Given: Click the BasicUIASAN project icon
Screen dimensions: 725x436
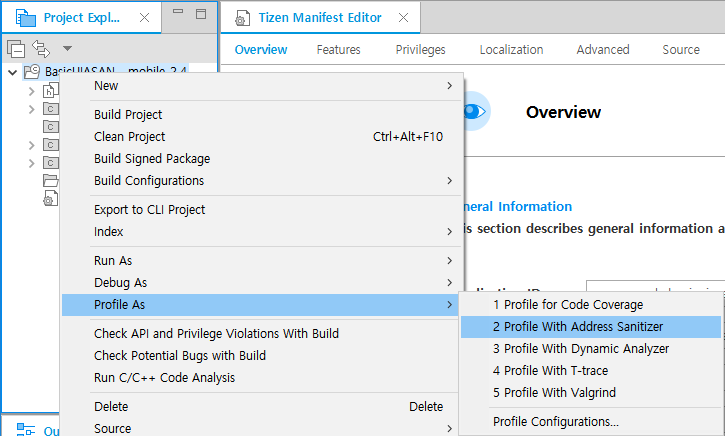Looking at the screenshot, I should [32, 72].
